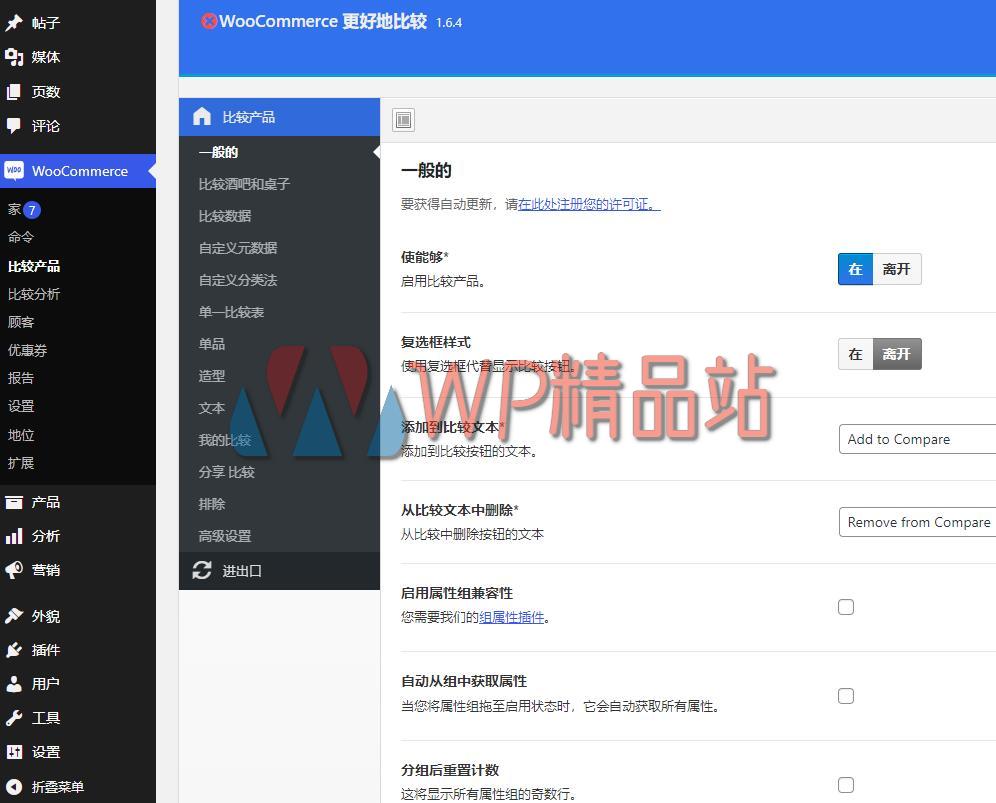Open the 插件 plugins icon

(x=15, y=649)
